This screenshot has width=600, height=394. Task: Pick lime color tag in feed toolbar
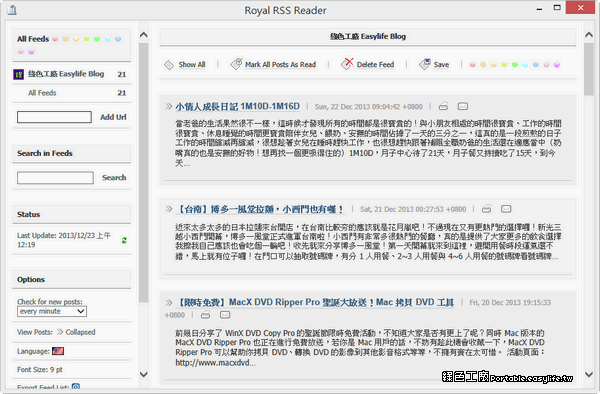[504, 65]
